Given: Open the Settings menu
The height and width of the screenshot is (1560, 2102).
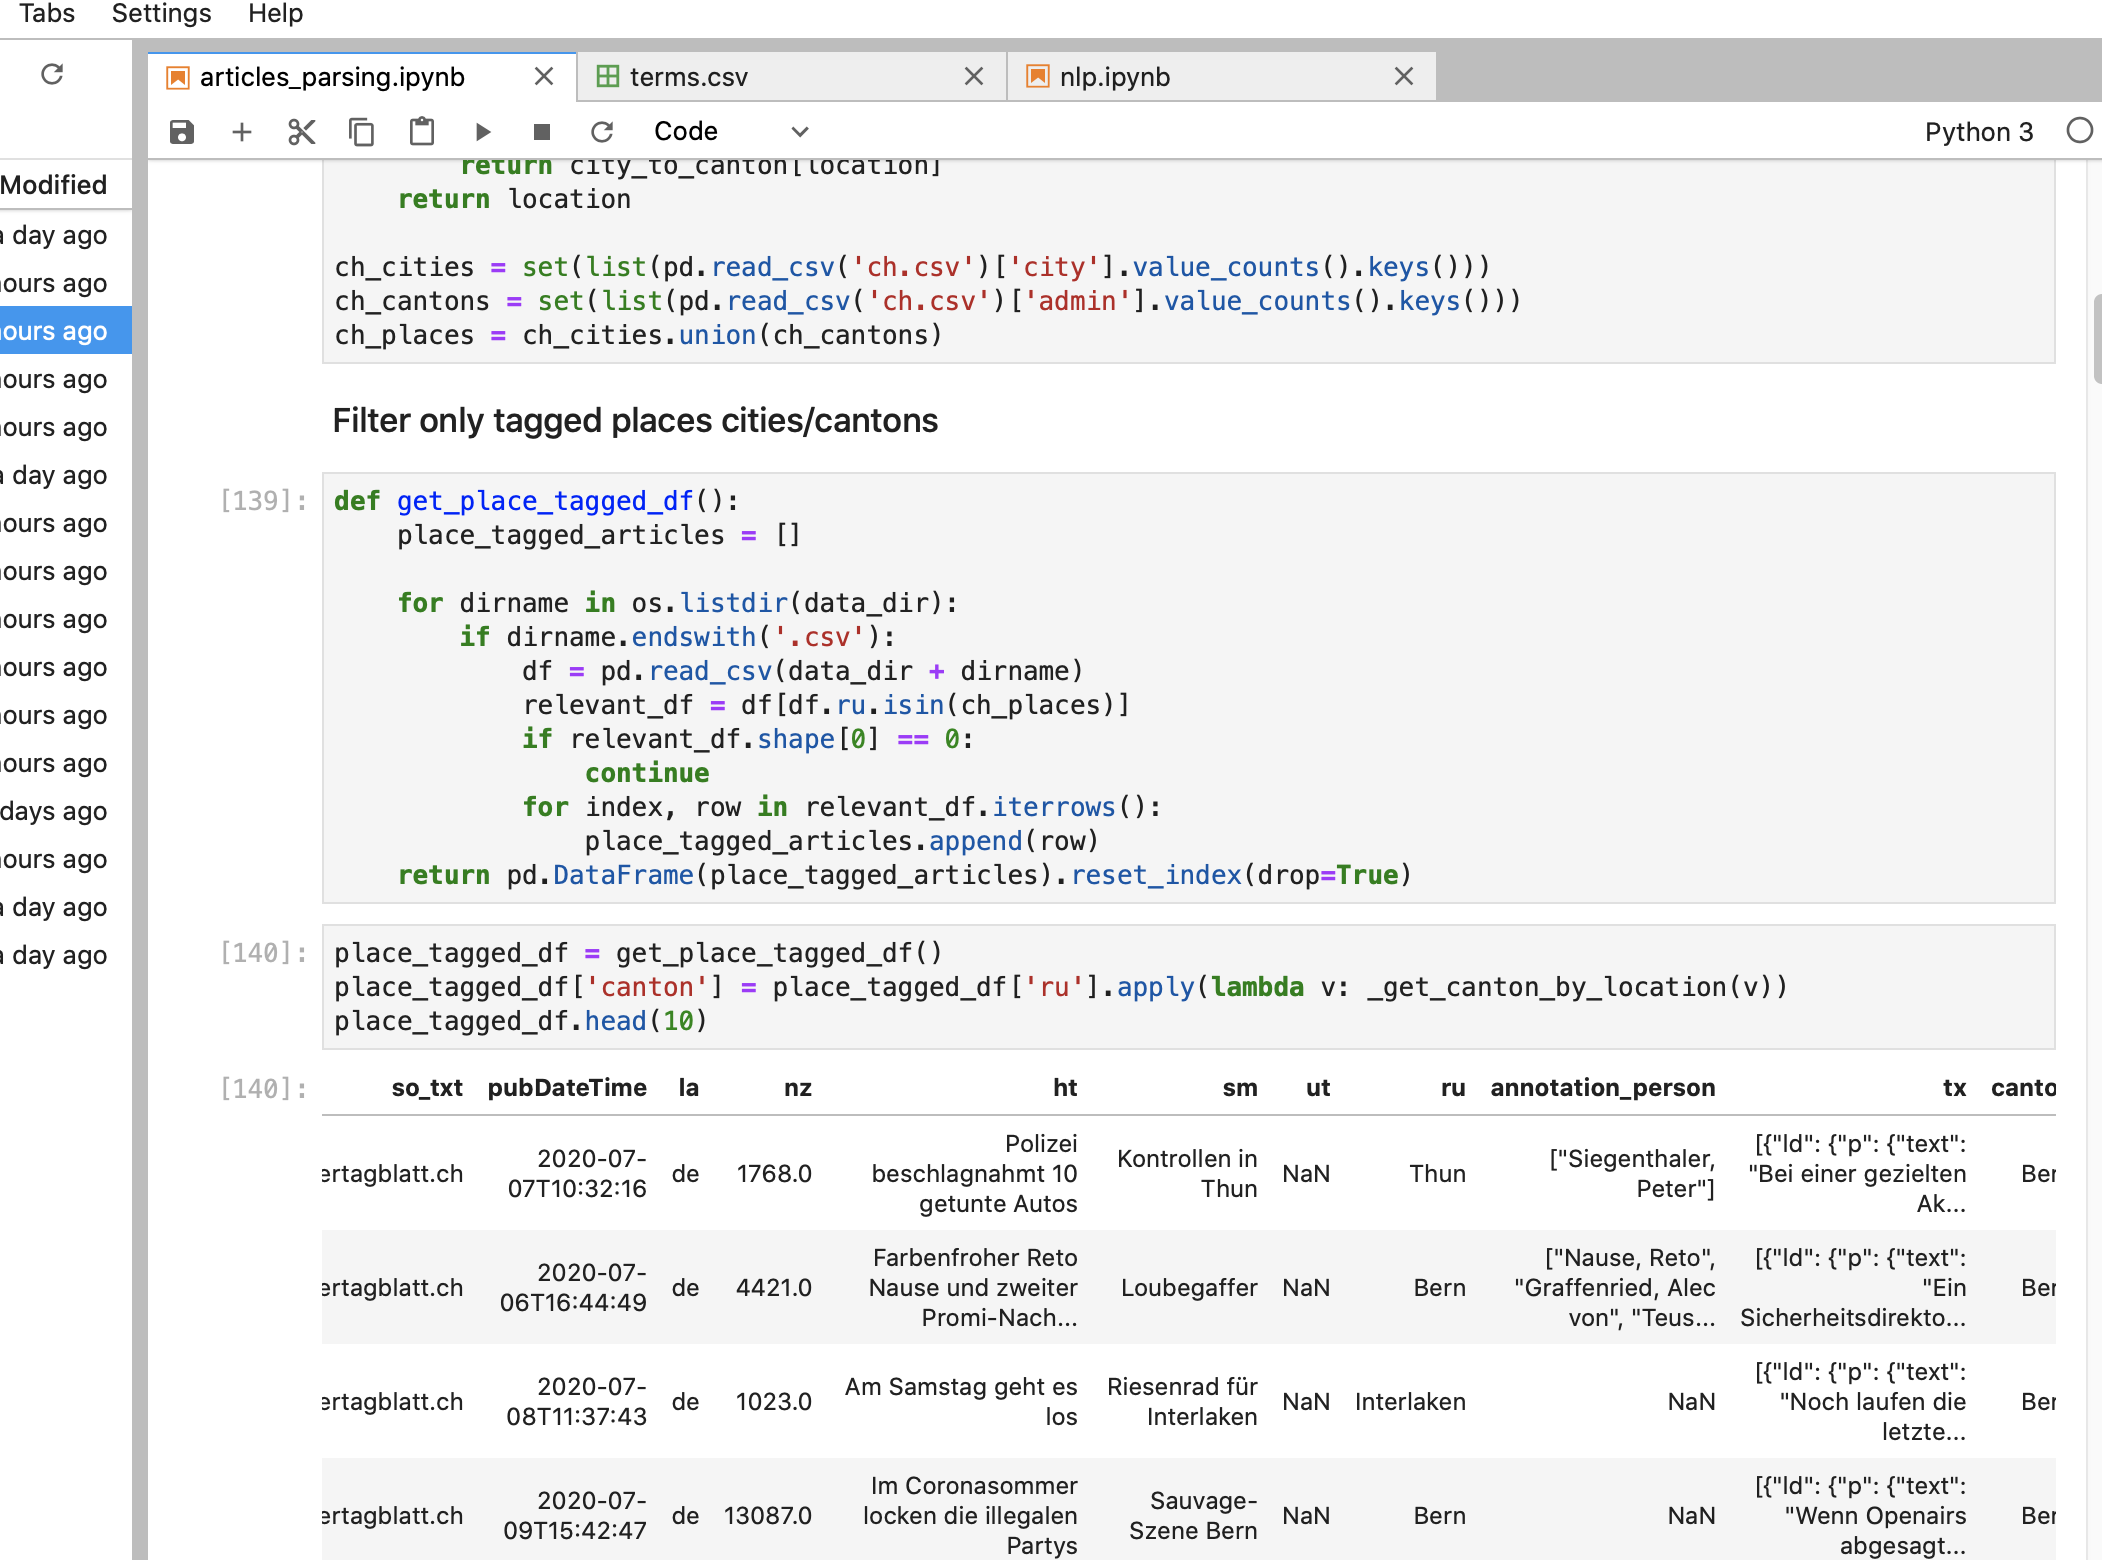Looking at the screenshot, I should pos(161,14).
